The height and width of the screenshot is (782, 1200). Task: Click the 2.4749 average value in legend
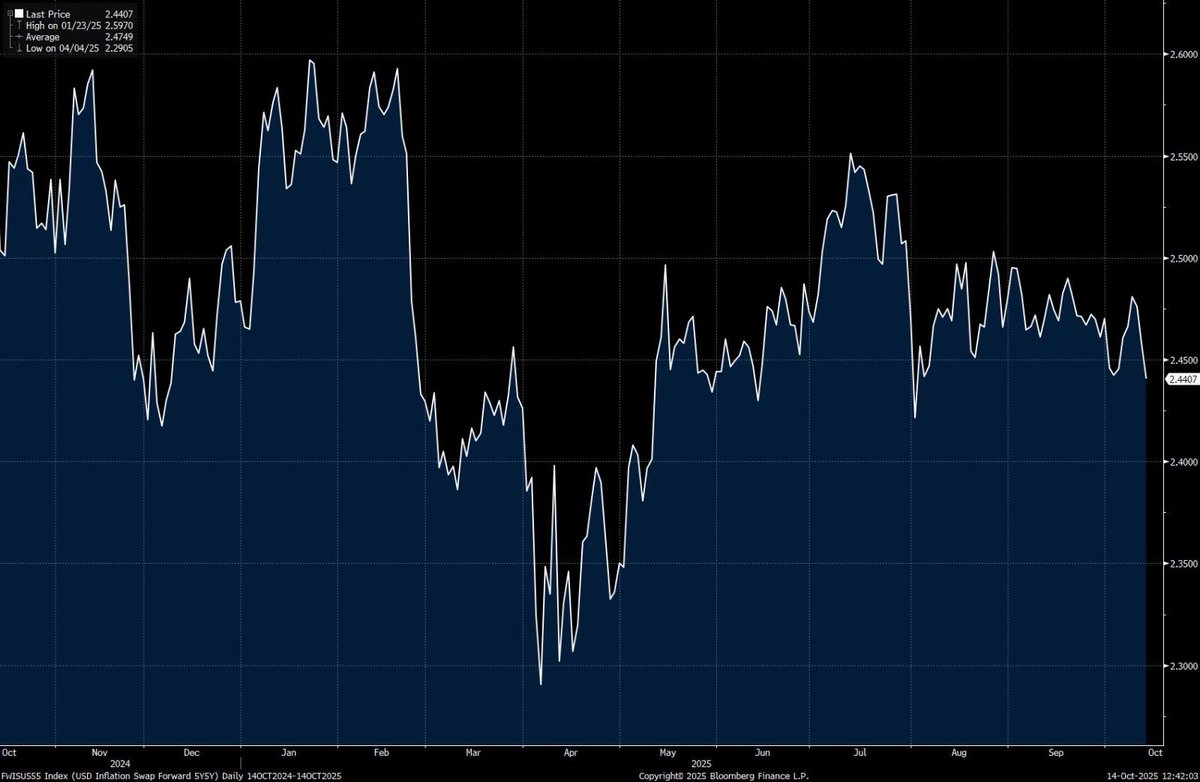(x=119, y=36)
